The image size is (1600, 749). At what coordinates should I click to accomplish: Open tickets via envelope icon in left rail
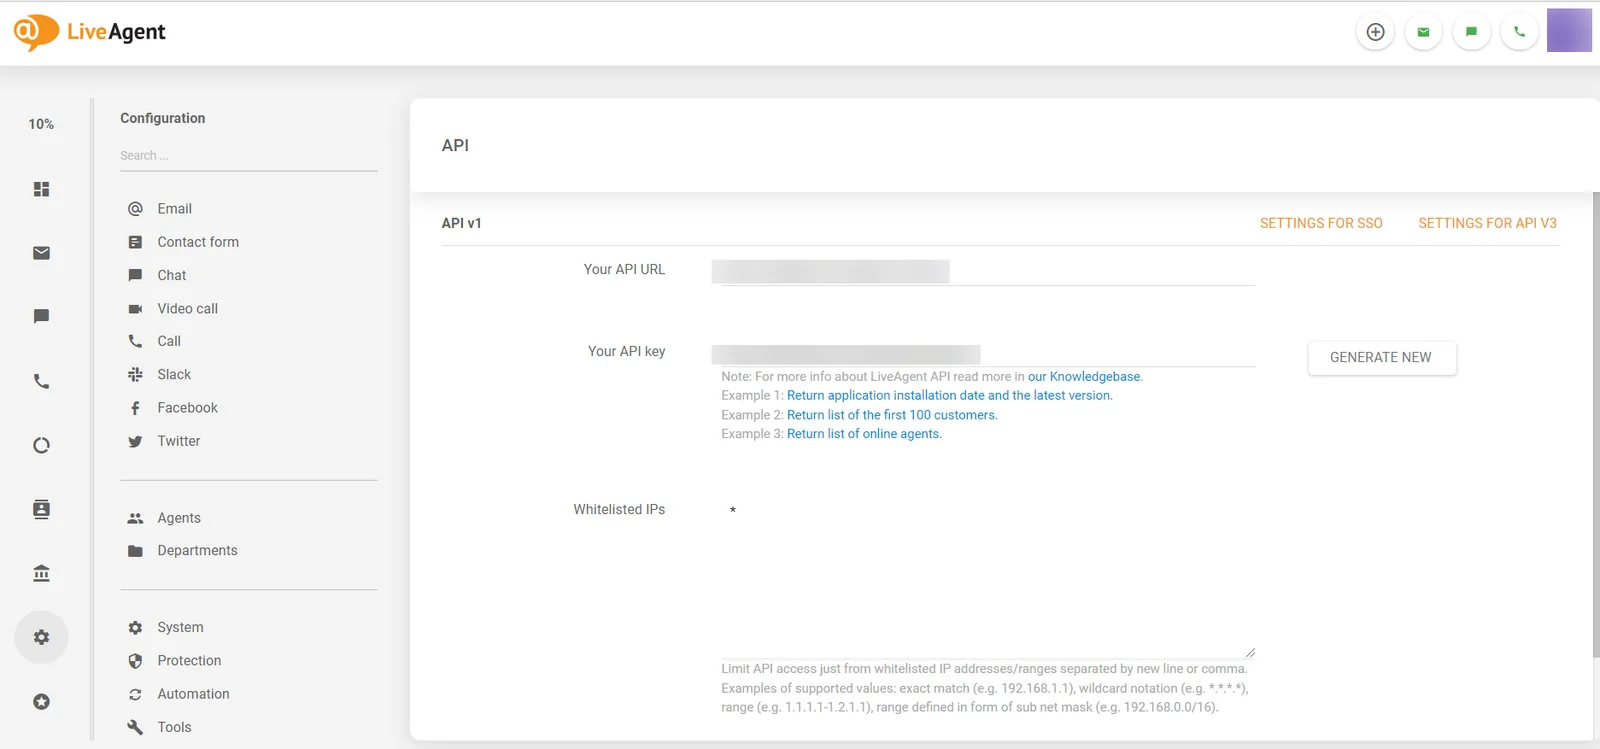pyautogui.click(x=41, y=253)
